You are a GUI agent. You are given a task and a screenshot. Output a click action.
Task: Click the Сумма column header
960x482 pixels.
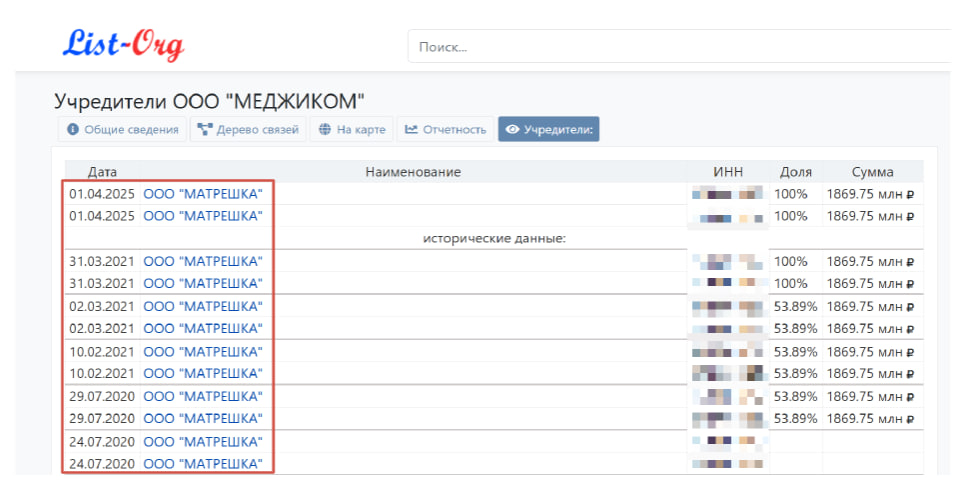(872, 172)
